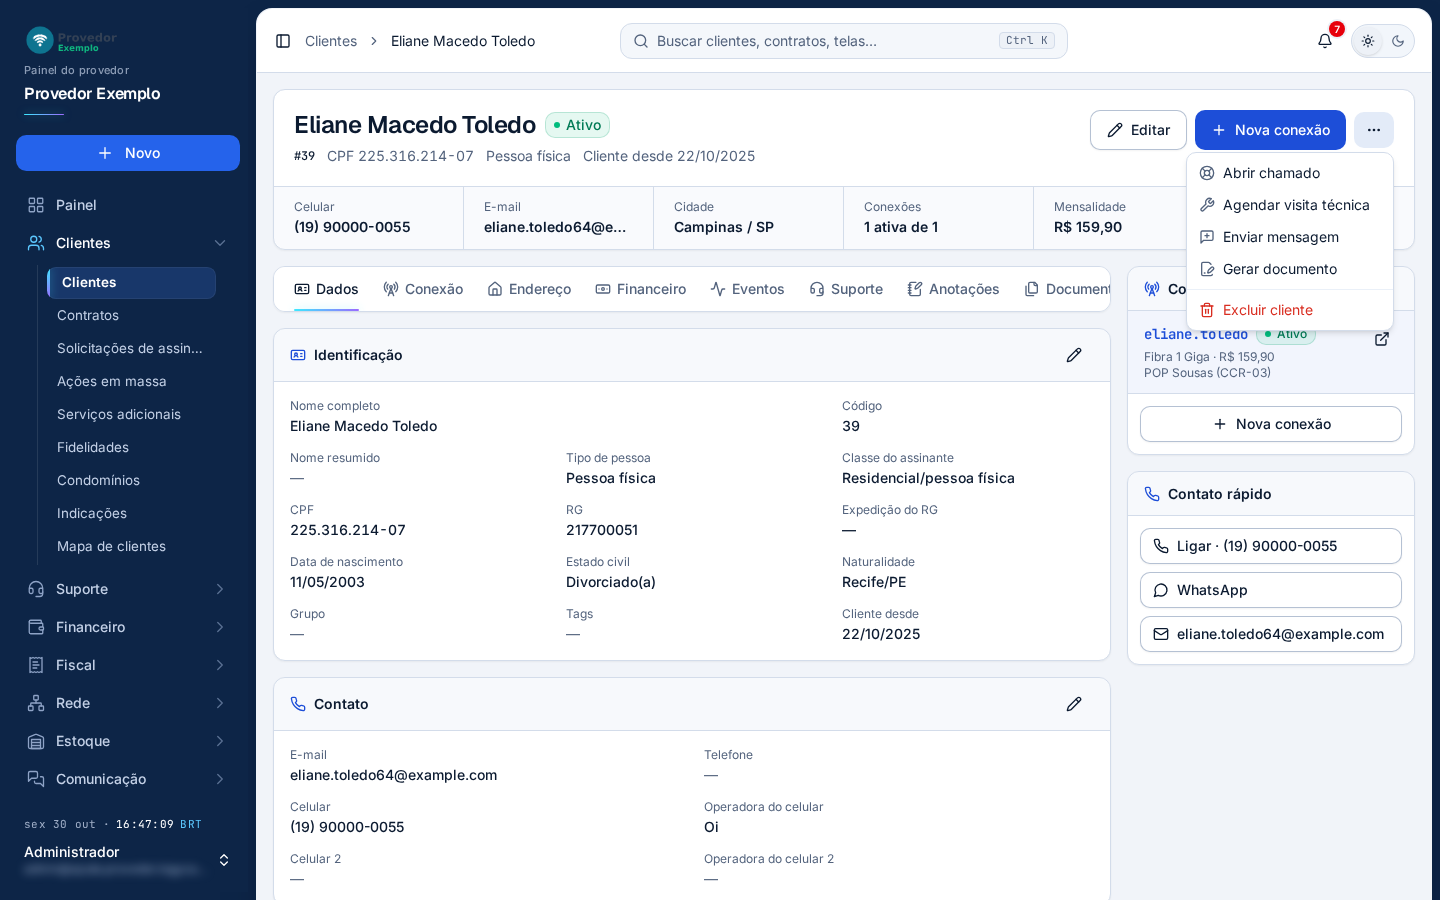Click the more options ellipsis button

[1374, 130]
